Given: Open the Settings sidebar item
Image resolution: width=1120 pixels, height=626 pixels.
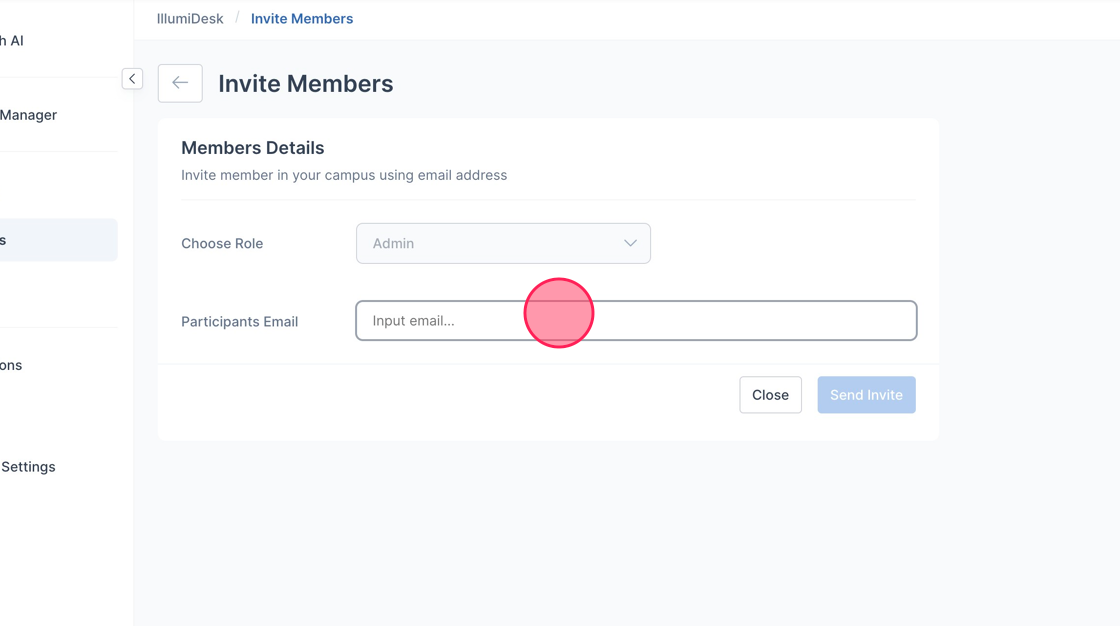Looking at the screenshot, I should [x=28, y=467].
